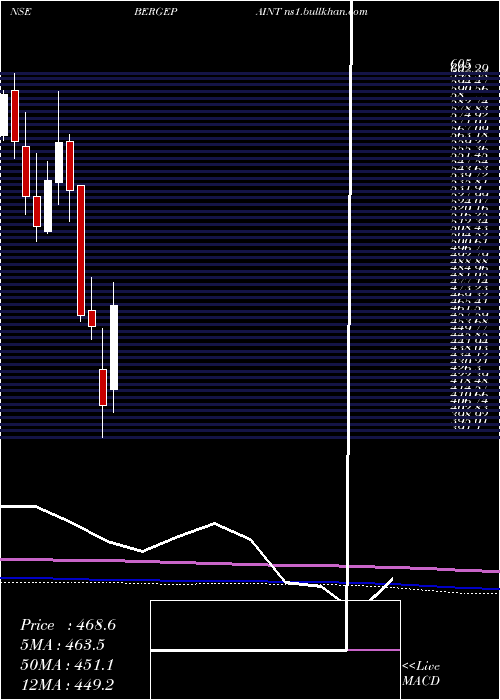Click the blue moving average line
Image resolution: width=500 pixels, height=700 pixels.
click(x=250, y=582)
